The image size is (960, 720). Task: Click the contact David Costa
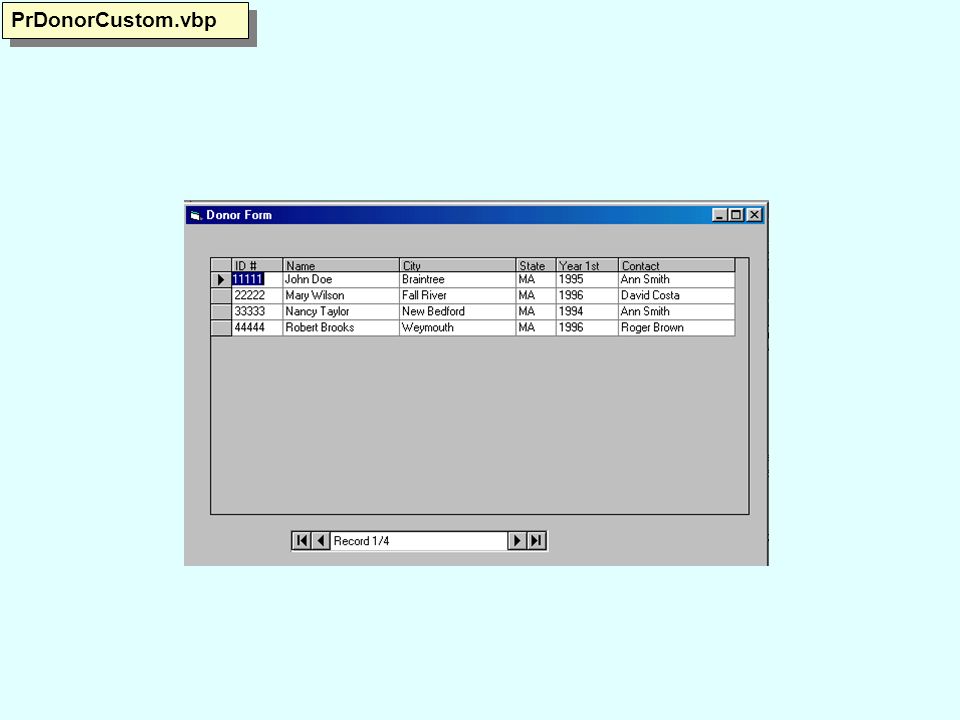tap(677, 295)
